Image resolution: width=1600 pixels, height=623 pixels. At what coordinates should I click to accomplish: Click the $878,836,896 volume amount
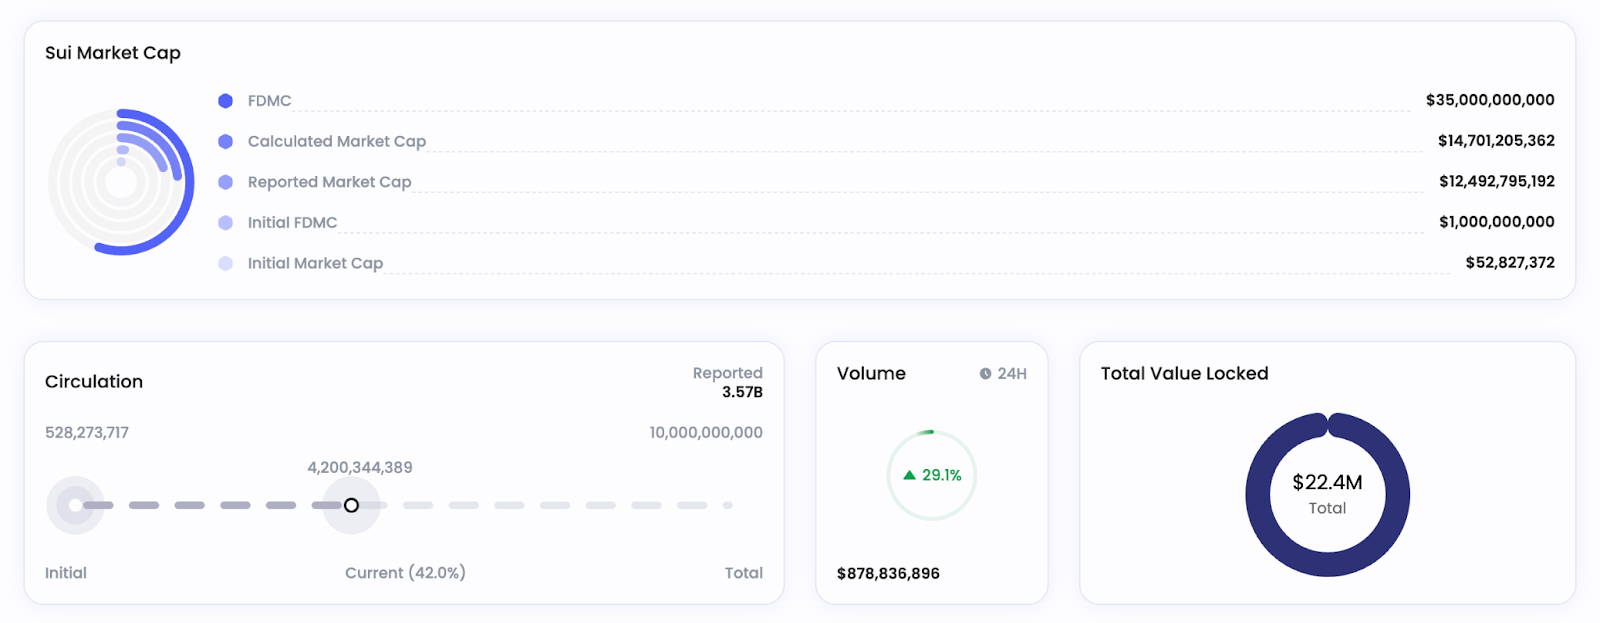pyautogui.click(x=888, y=573)
